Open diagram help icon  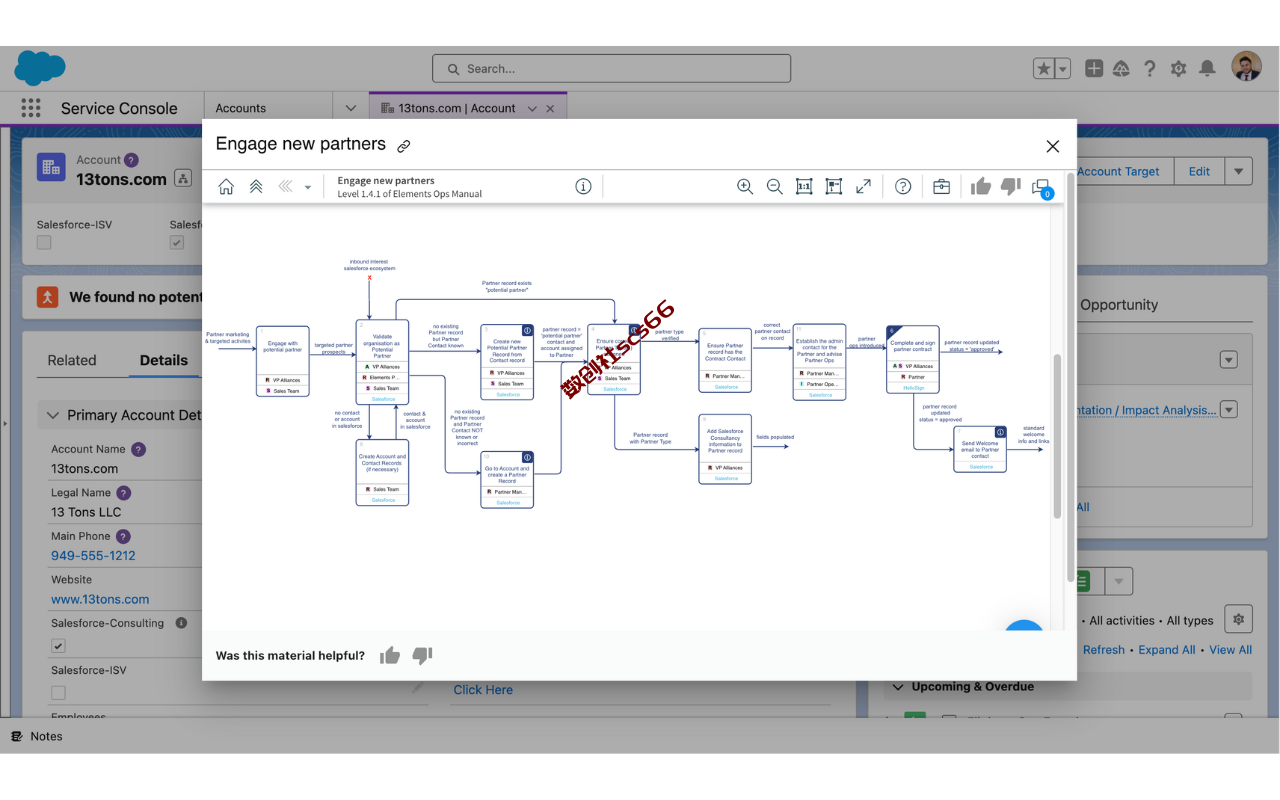click(903, 187)
